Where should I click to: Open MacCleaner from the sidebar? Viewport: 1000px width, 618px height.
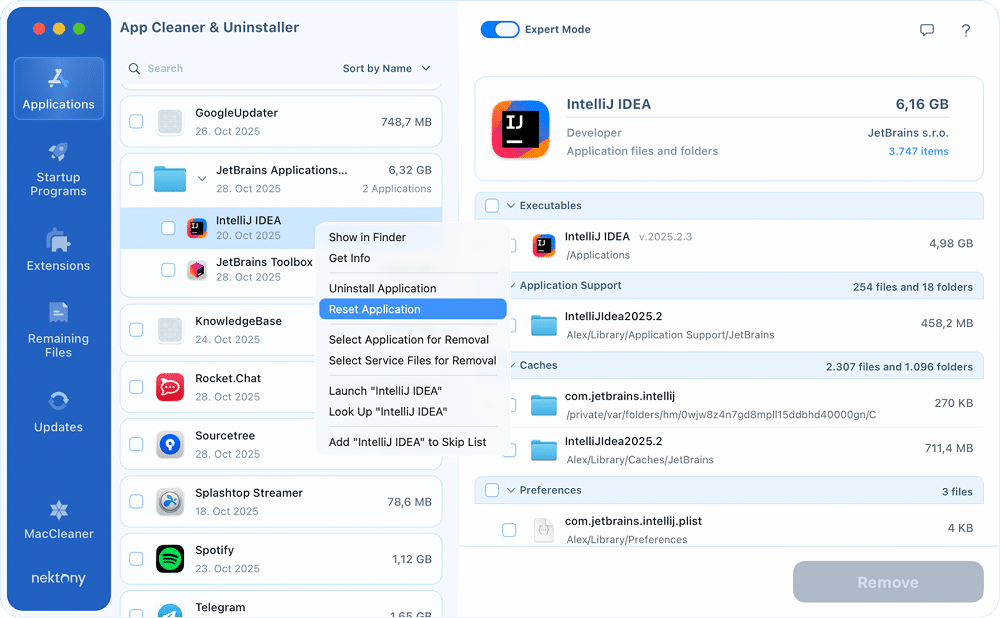pos(58,520)
